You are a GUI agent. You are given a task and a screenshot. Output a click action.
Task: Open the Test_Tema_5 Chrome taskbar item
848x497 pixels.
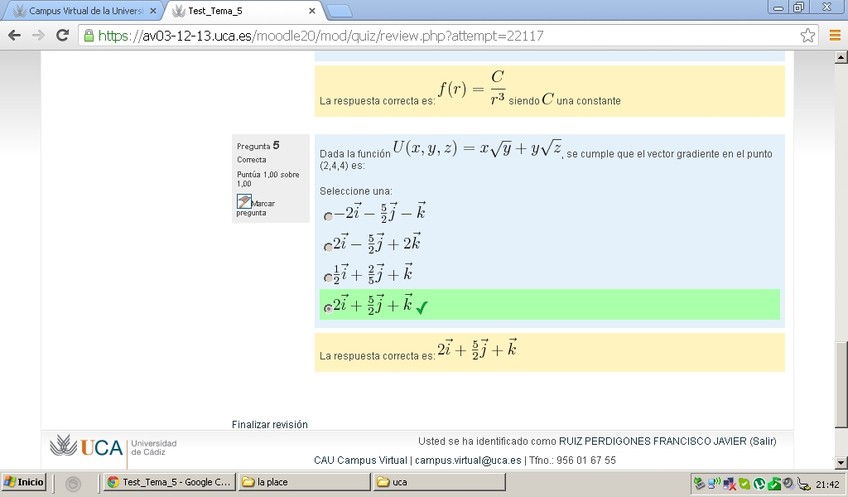[169, 482]
